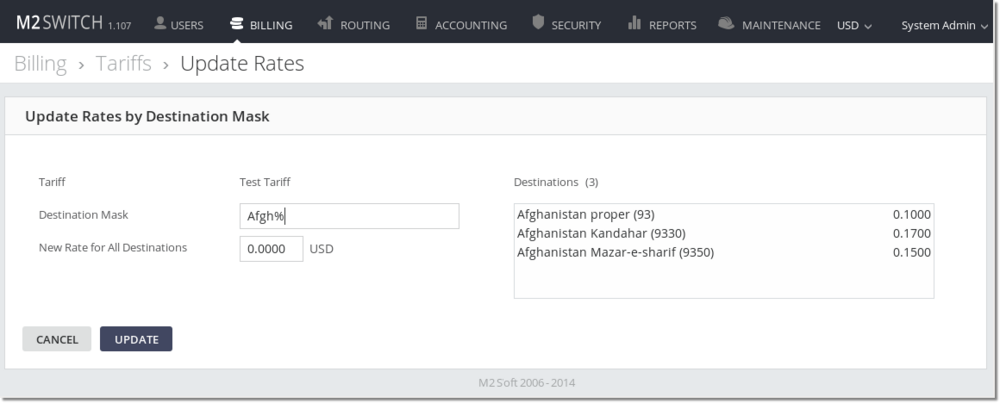
Task: Open the Reports menu
Action: [672, 25]
